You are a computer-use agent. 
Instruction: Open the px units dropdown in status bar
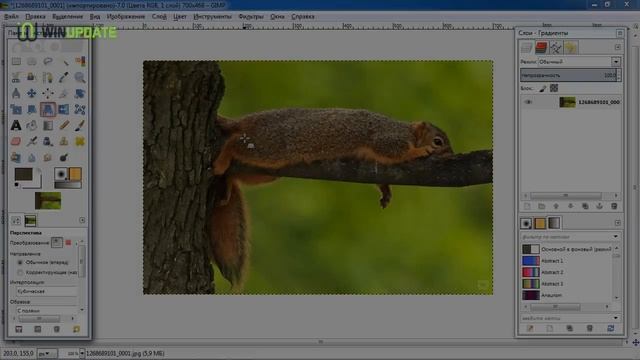click(x=47, y=353)
